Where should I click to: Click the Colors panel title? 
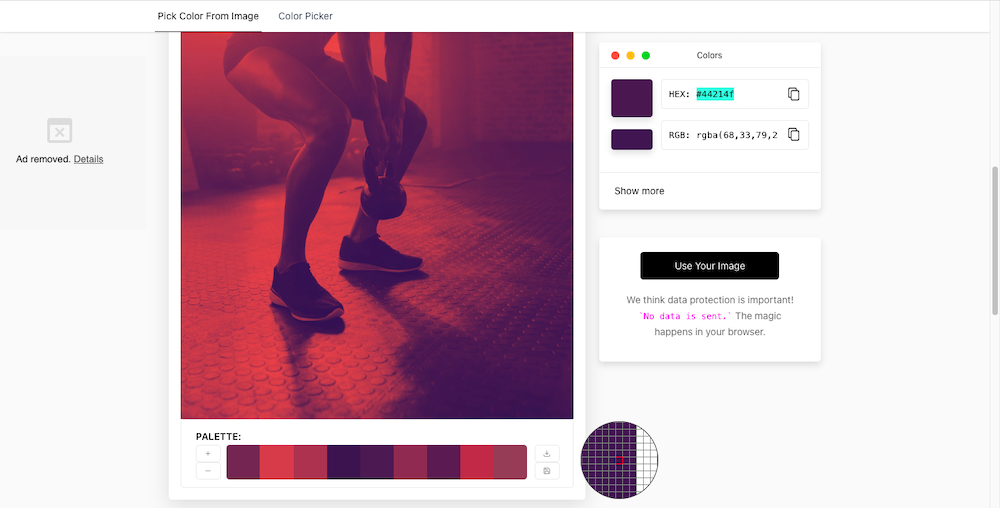coord(709,55)
